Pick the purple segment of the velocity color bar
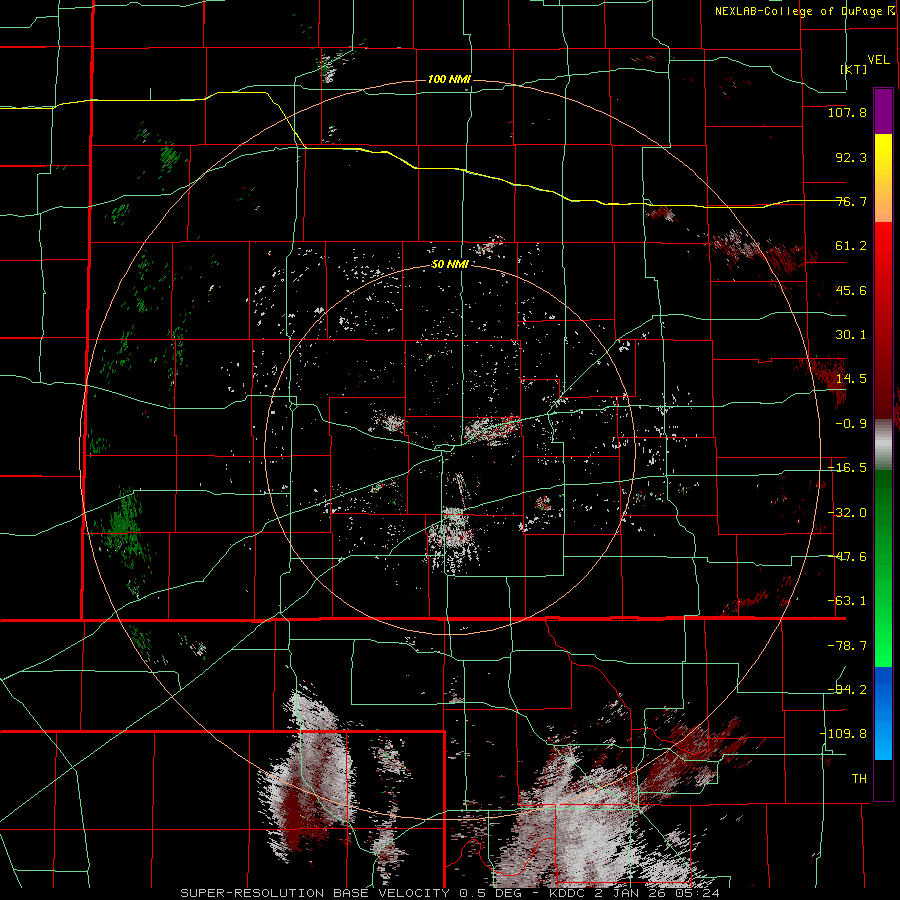The height and width of the screenshot is (900, 900). (883, 111)
